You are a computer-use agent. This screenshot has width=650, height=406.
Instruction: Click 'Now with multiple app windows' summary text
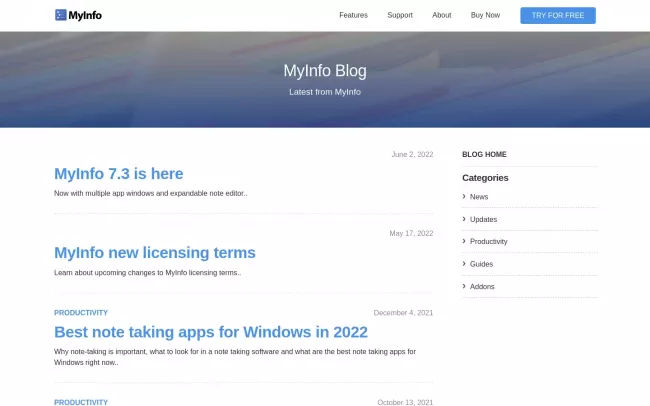coord(150,193)
